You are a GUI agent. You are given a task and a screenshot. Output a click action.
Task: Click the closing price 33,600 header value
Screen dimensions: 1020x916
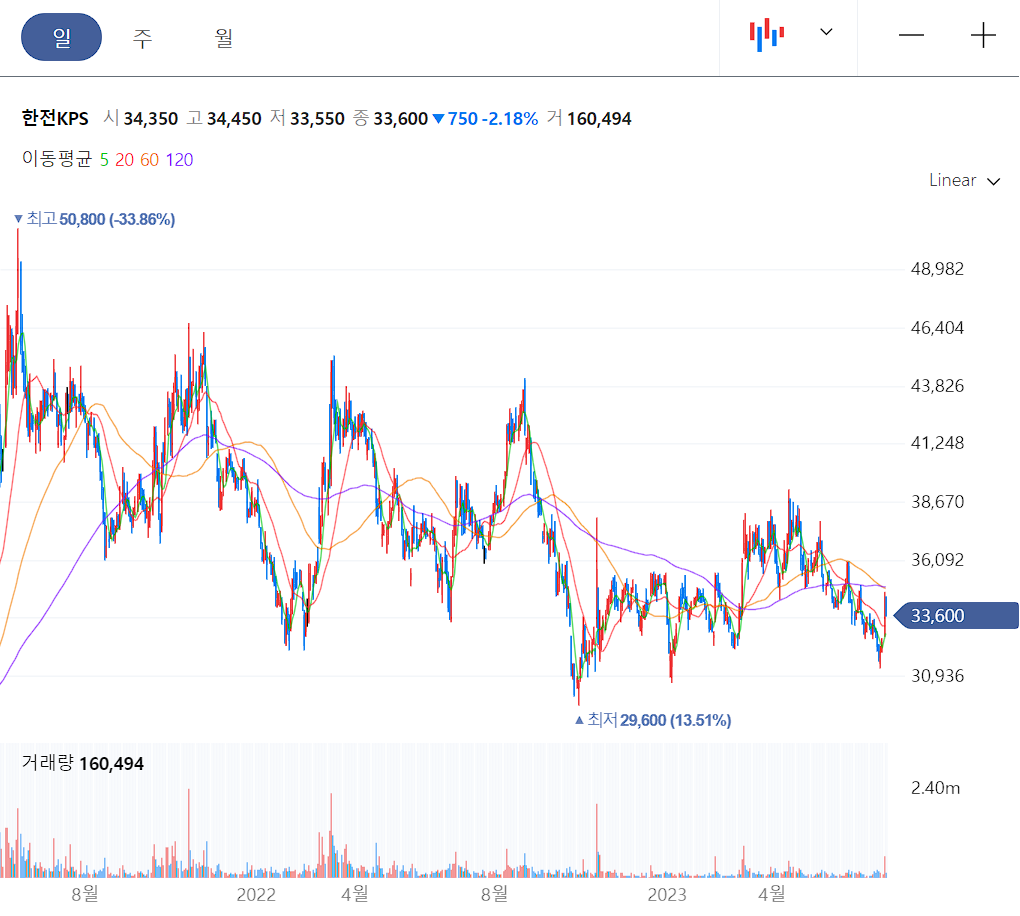pos(400,119)
